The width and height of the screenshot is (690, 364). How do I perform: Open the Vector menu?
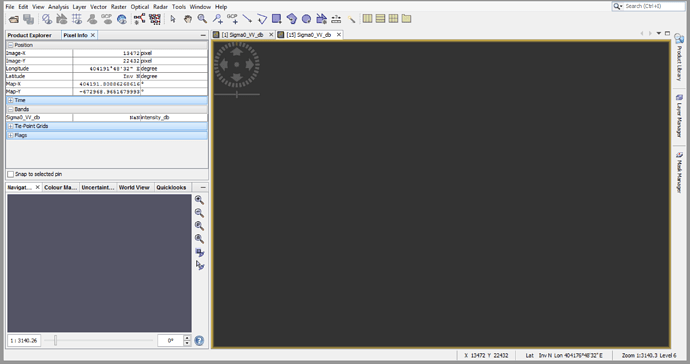click(x=99, y=7)
